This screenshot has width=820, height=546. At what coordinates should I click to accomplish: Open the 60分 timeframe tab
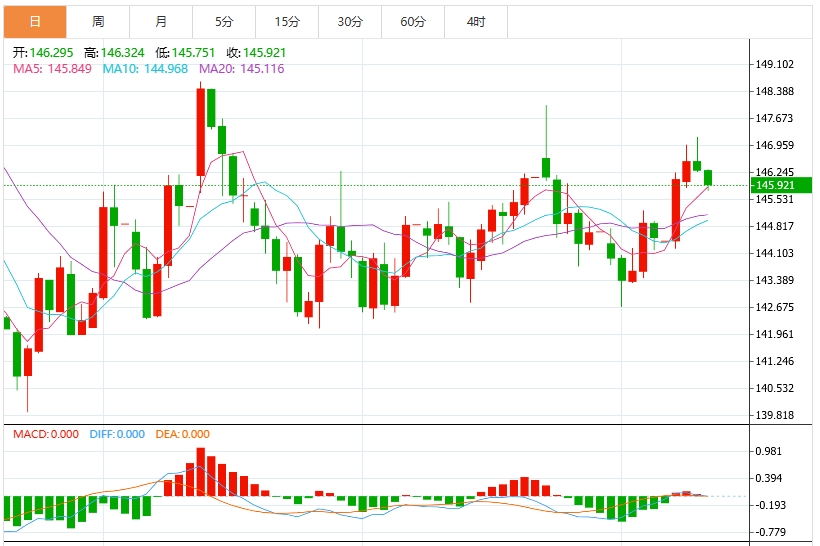(413, 22)
